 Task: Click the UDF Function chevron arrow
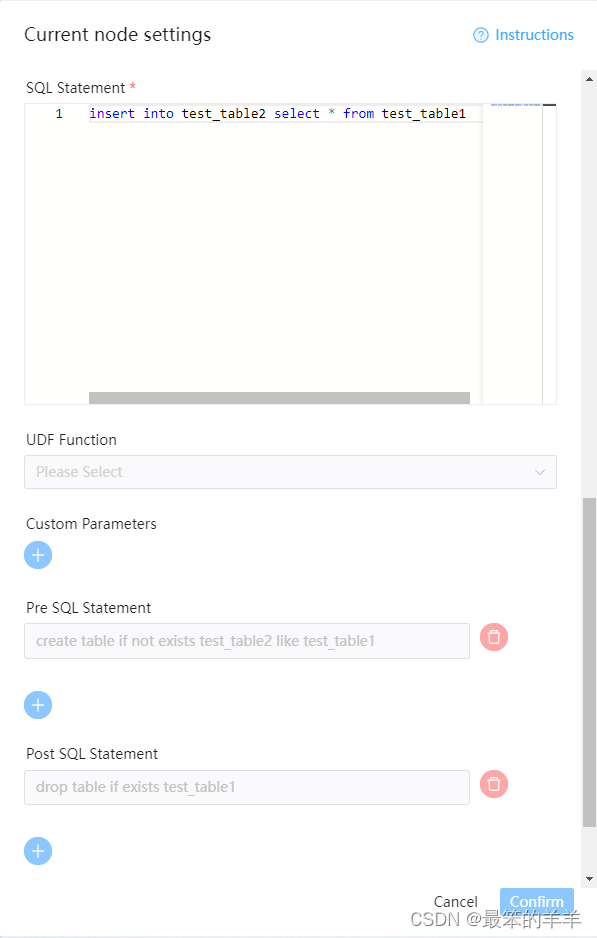pyautogui.click(x=540, y=472)
